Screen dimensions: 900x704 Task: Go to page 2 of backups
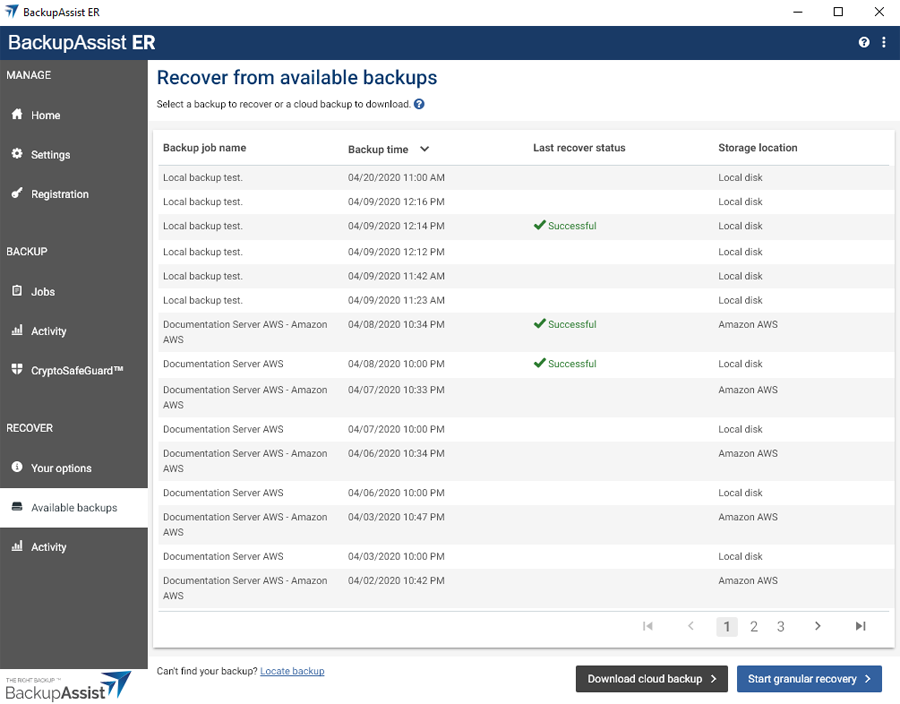(754, 627)
